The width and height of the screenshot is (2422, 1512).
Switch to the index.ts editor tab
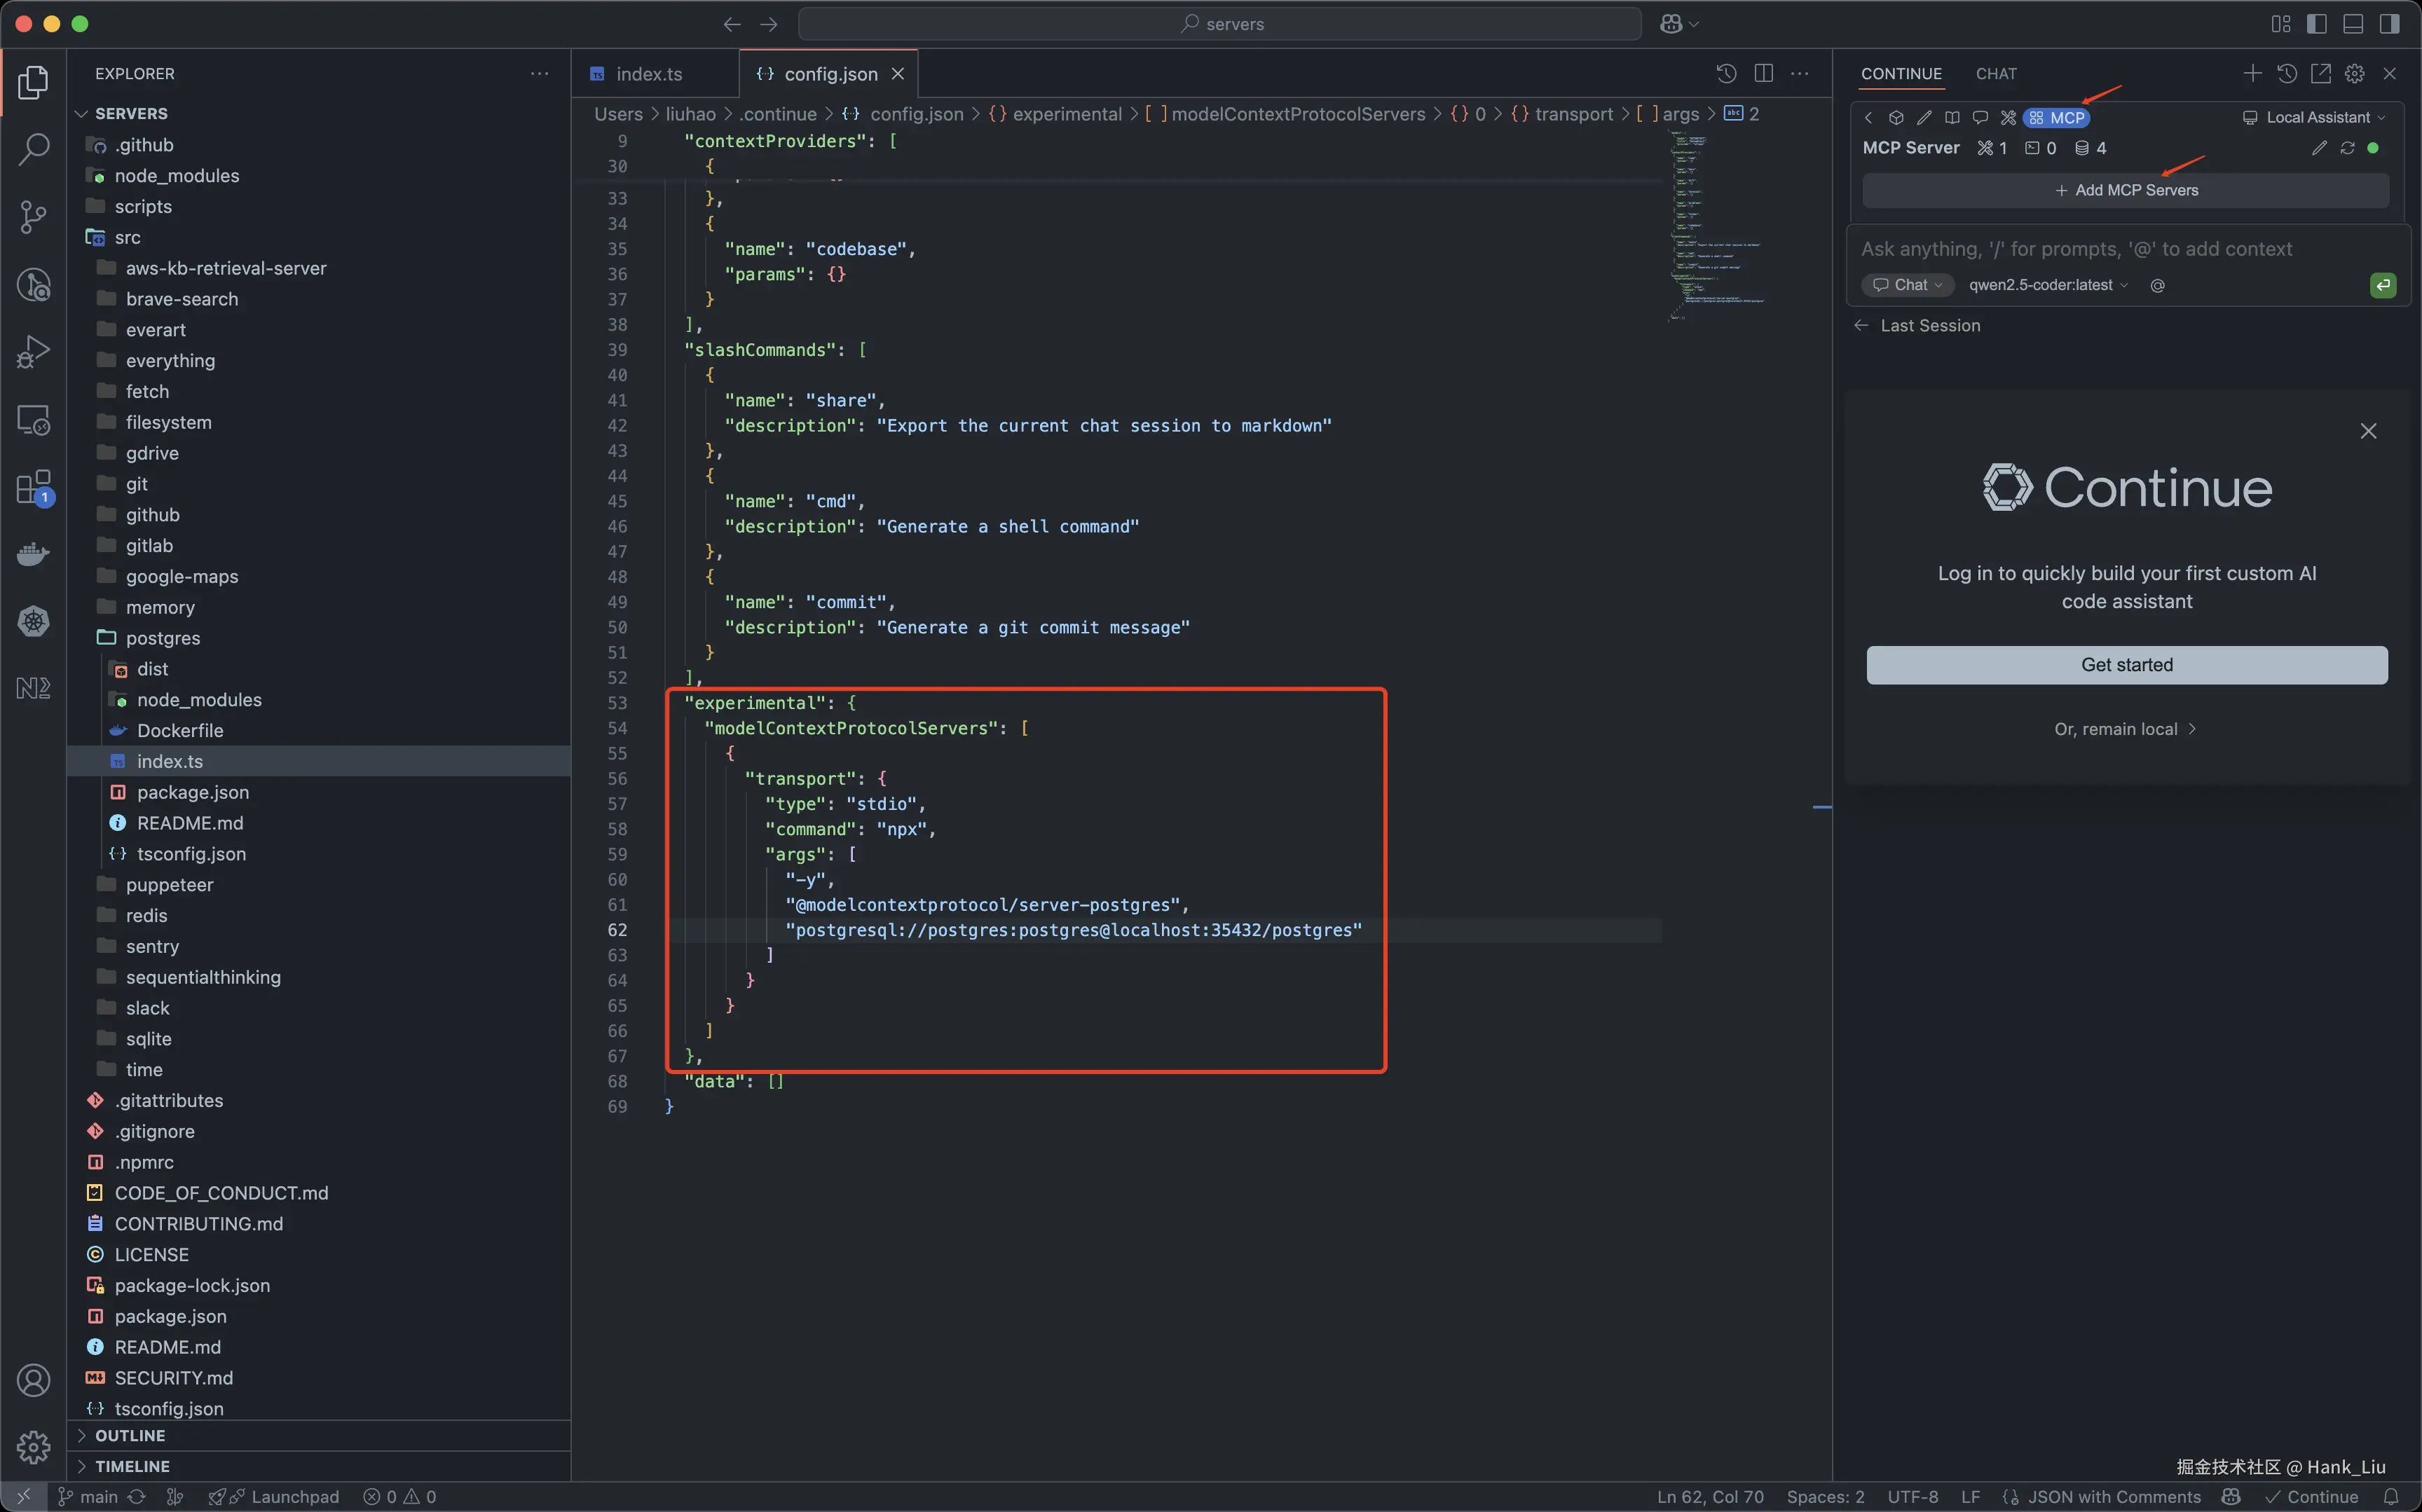(648, 74)
